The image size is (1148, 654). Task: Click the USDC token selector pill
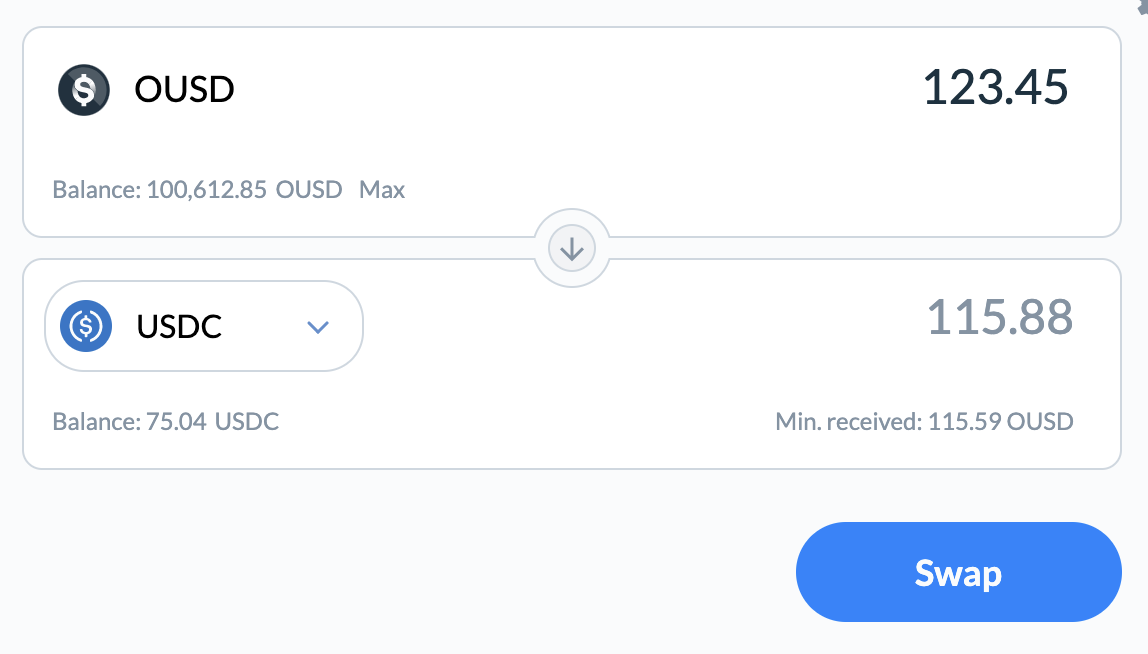[x=203, y=326]
